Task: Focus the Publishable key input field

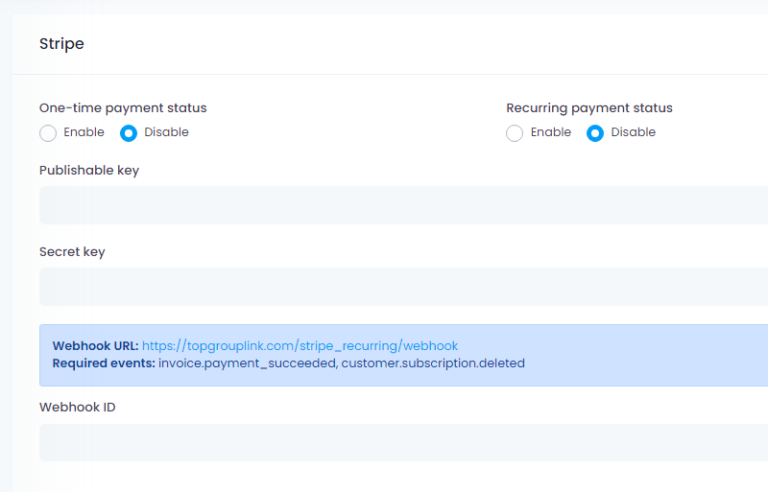Action: tap(404, 205)
